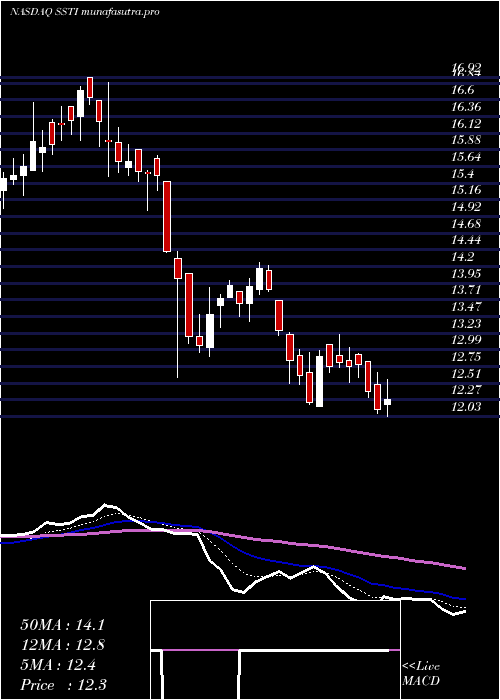This screenshot has height=700, width=500.
Task: Select the 12.51 price axis label
Action: (x=466, y=374)
